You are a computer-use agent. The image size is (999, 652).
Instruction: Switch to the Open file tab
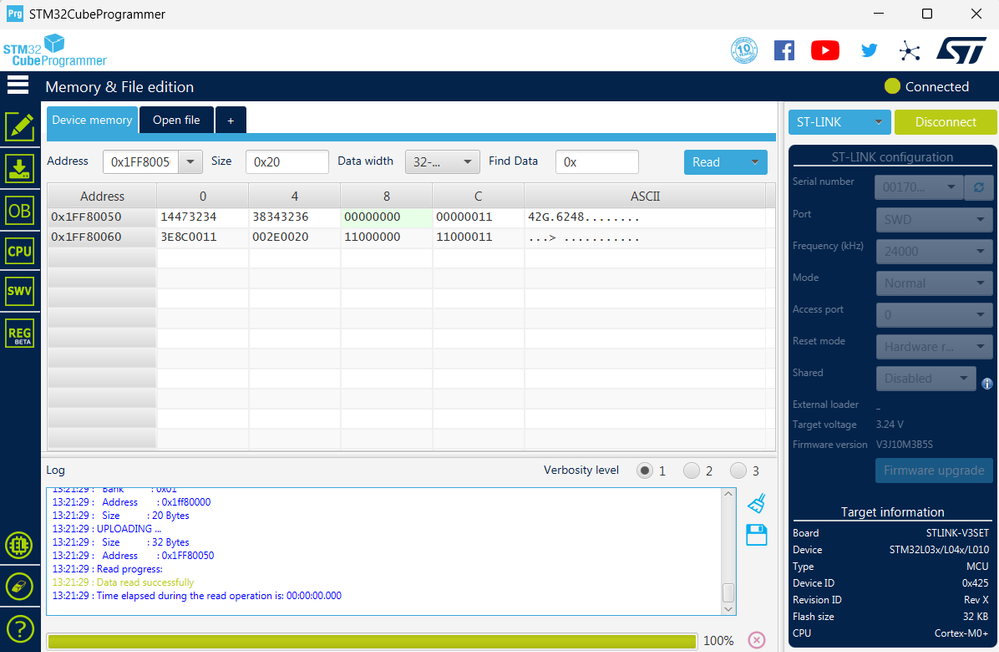tap(176, 120)
